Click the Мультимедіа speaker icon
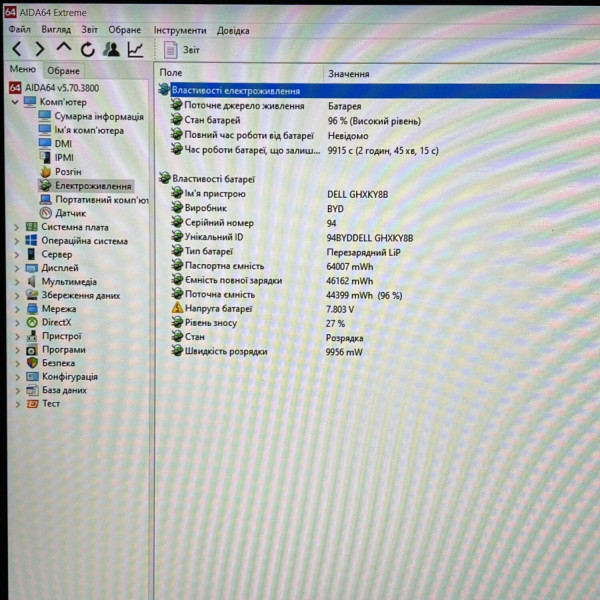 coord(32,281)
